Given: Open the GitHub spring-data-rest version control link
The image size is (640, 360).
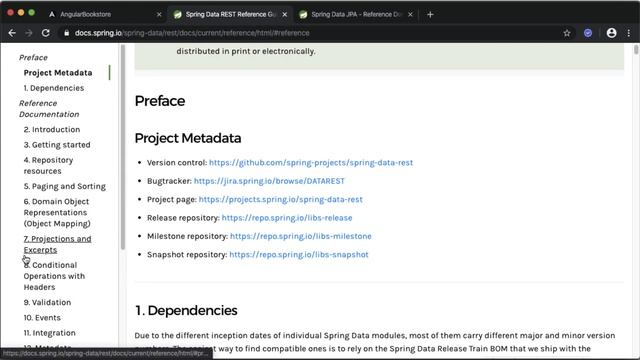Looking at the screenshot, I should [x=311, y=162].
